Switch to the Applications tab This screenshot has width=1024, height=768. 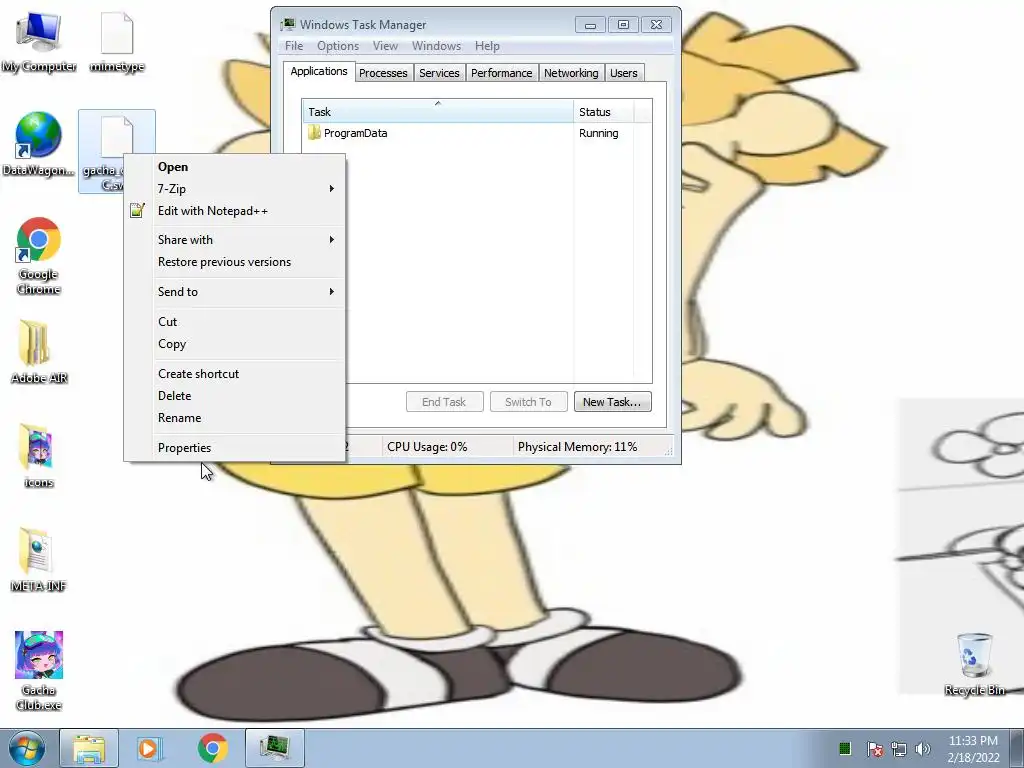(319, 71)
